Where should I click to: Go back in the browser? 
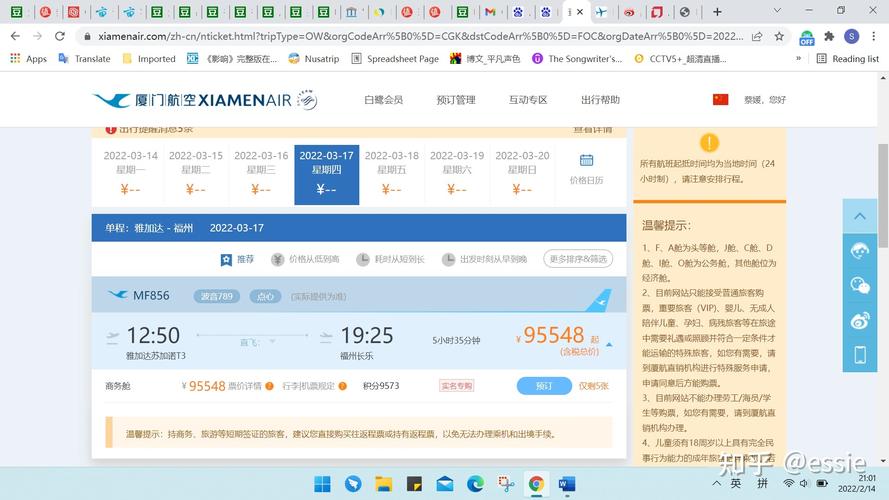pos(15,36)
